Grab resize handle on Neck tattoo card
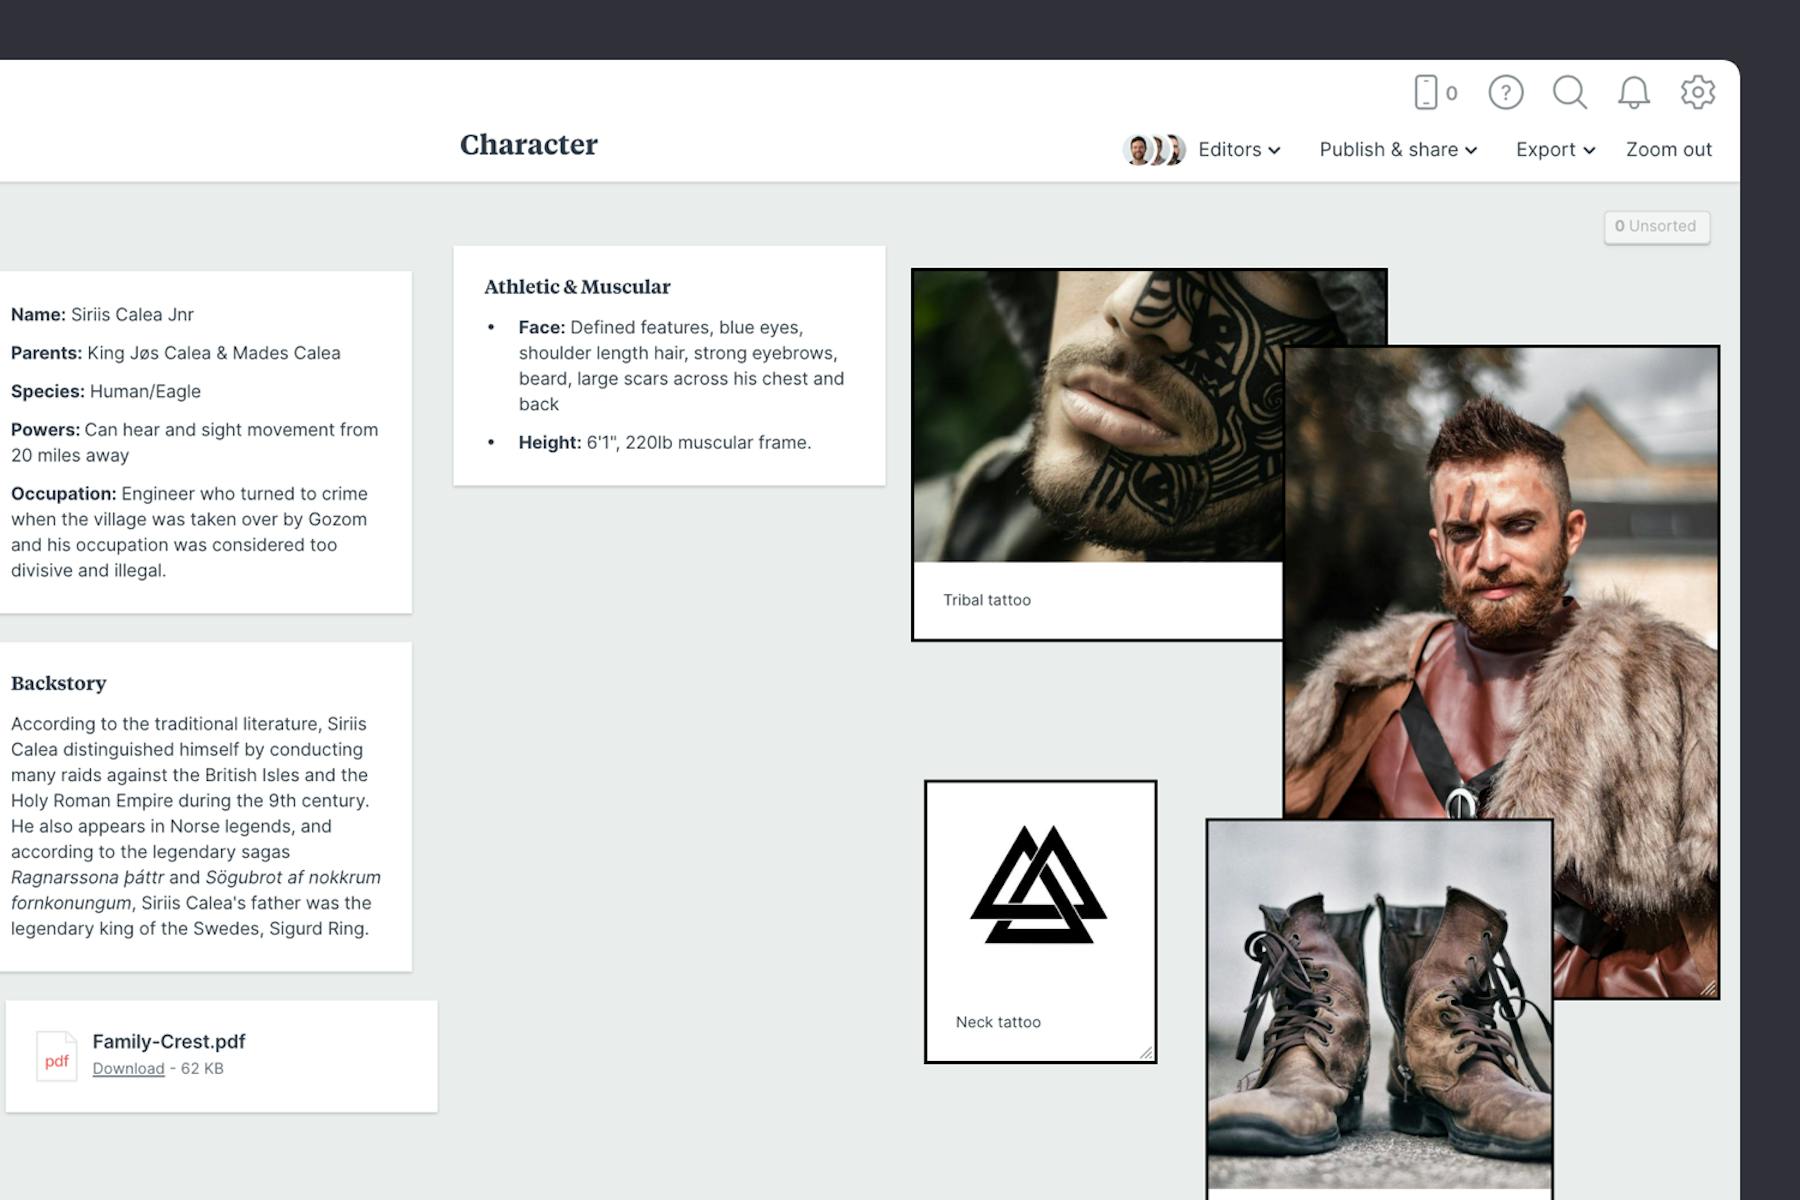 1146,1052
